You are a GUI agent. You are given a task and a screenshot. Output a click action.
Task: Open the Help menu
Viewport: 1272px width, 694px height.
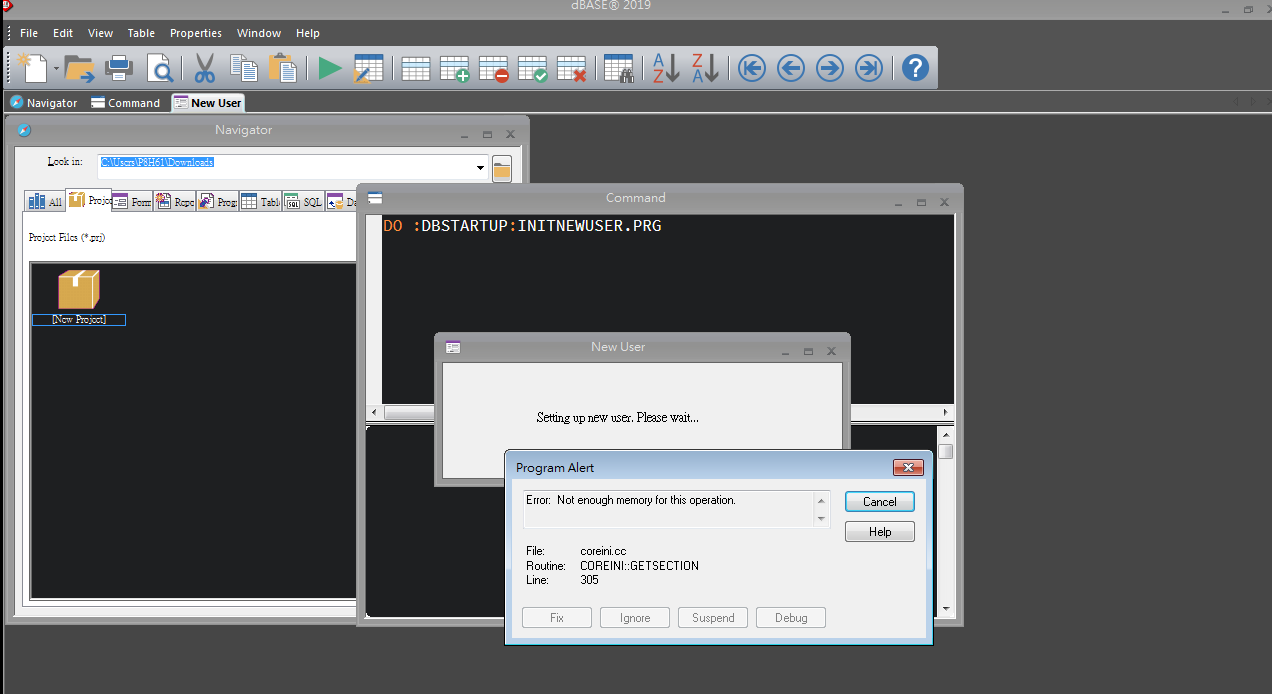[x=308, y=33]
